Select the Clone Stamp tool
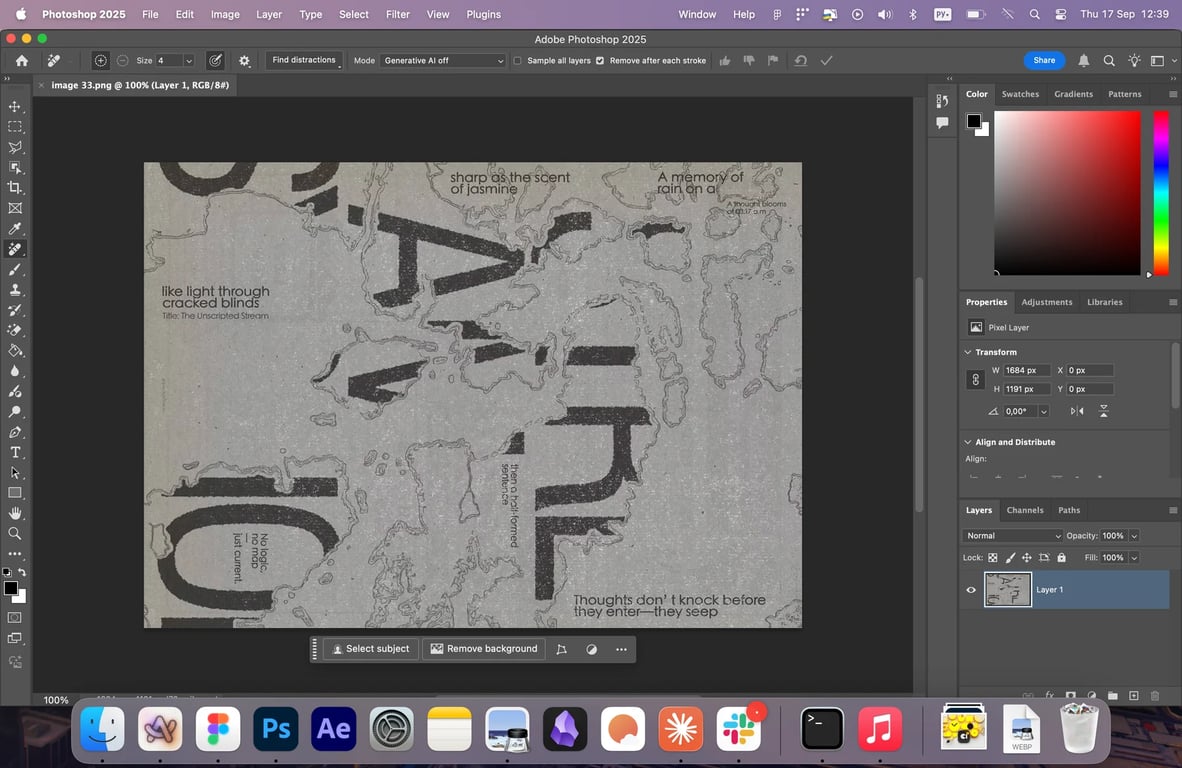Image resolution: width=1182 pixels, height=768 pixels. 14,289
